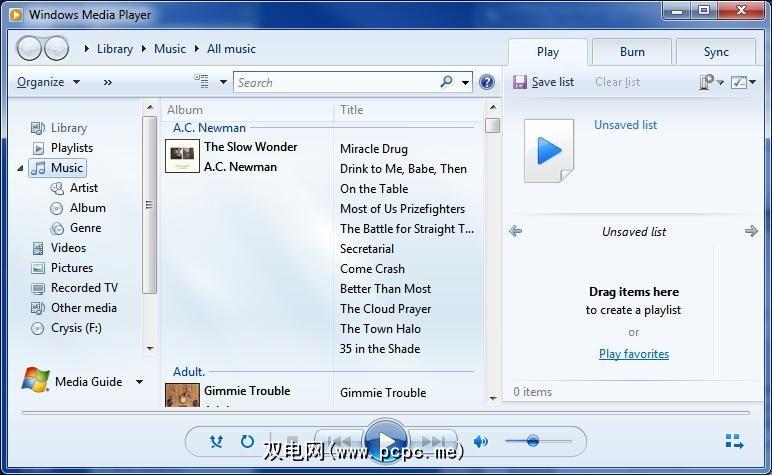Open the Organize menu
The height and width of the screenshot is (475, 772).
48,82
